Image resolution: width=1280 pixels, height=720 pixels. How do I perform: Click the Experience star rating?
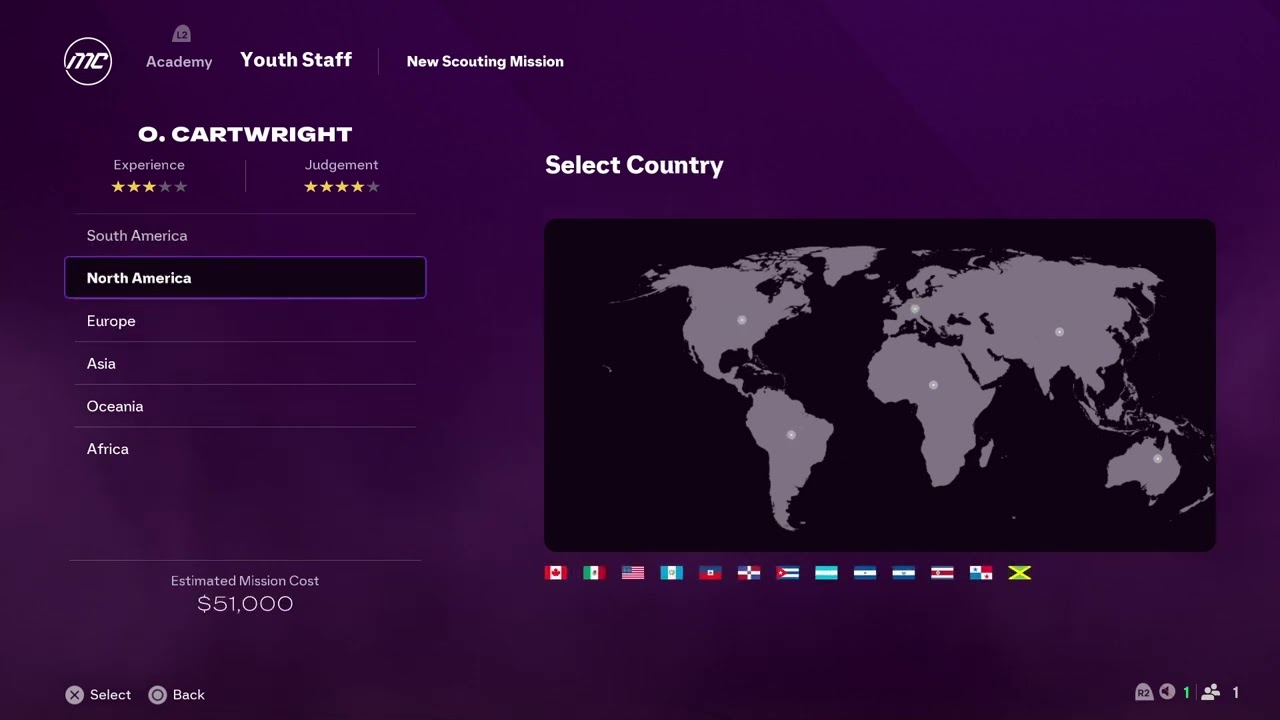pos(149,187)
